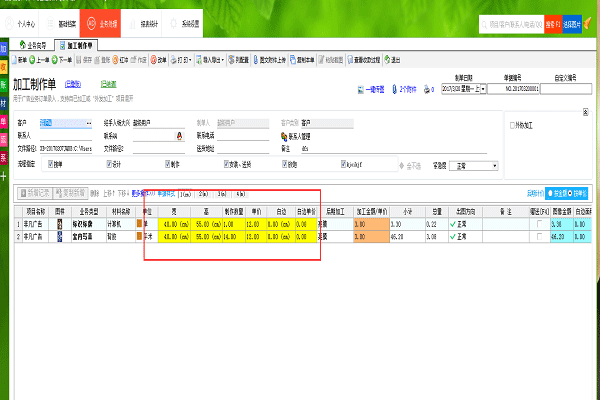Click the QQ penguin icon in 联系QQ field
The height and width of the screenshot is (400, 600).
click(179, 136)
